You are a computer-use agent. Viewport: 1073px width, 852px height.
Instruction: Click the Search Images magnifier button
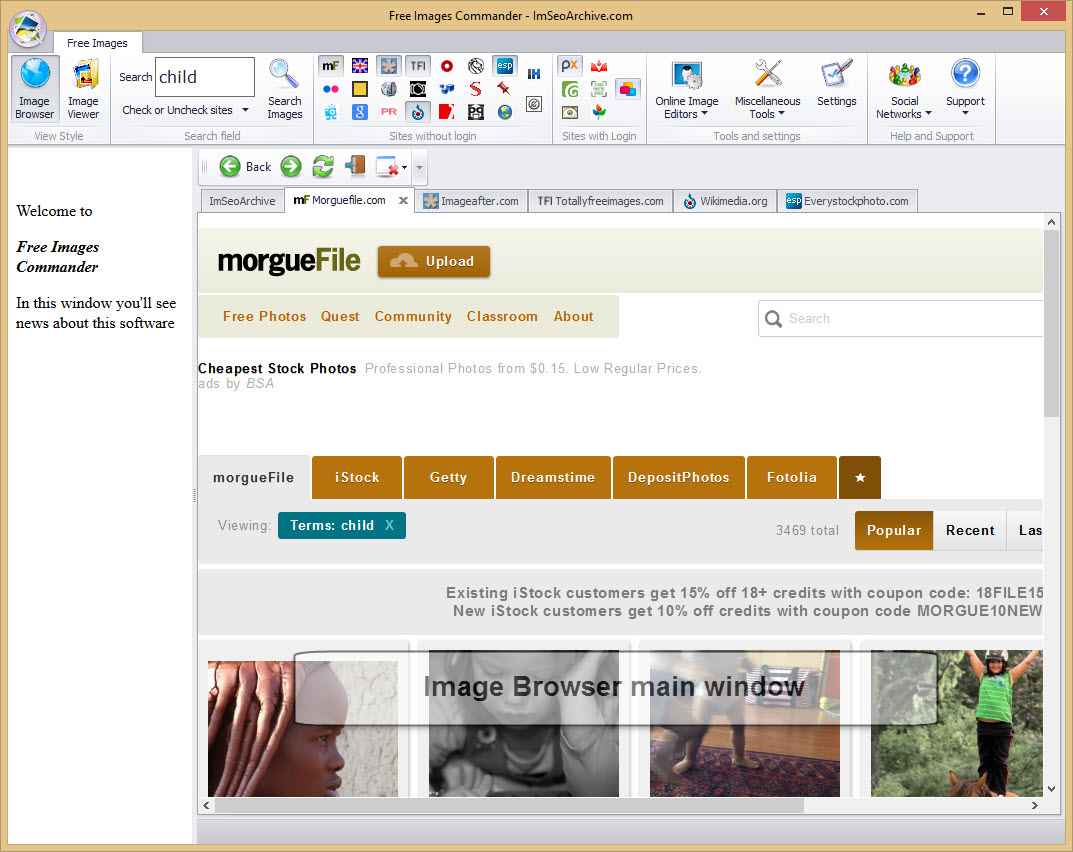point(285,90)
